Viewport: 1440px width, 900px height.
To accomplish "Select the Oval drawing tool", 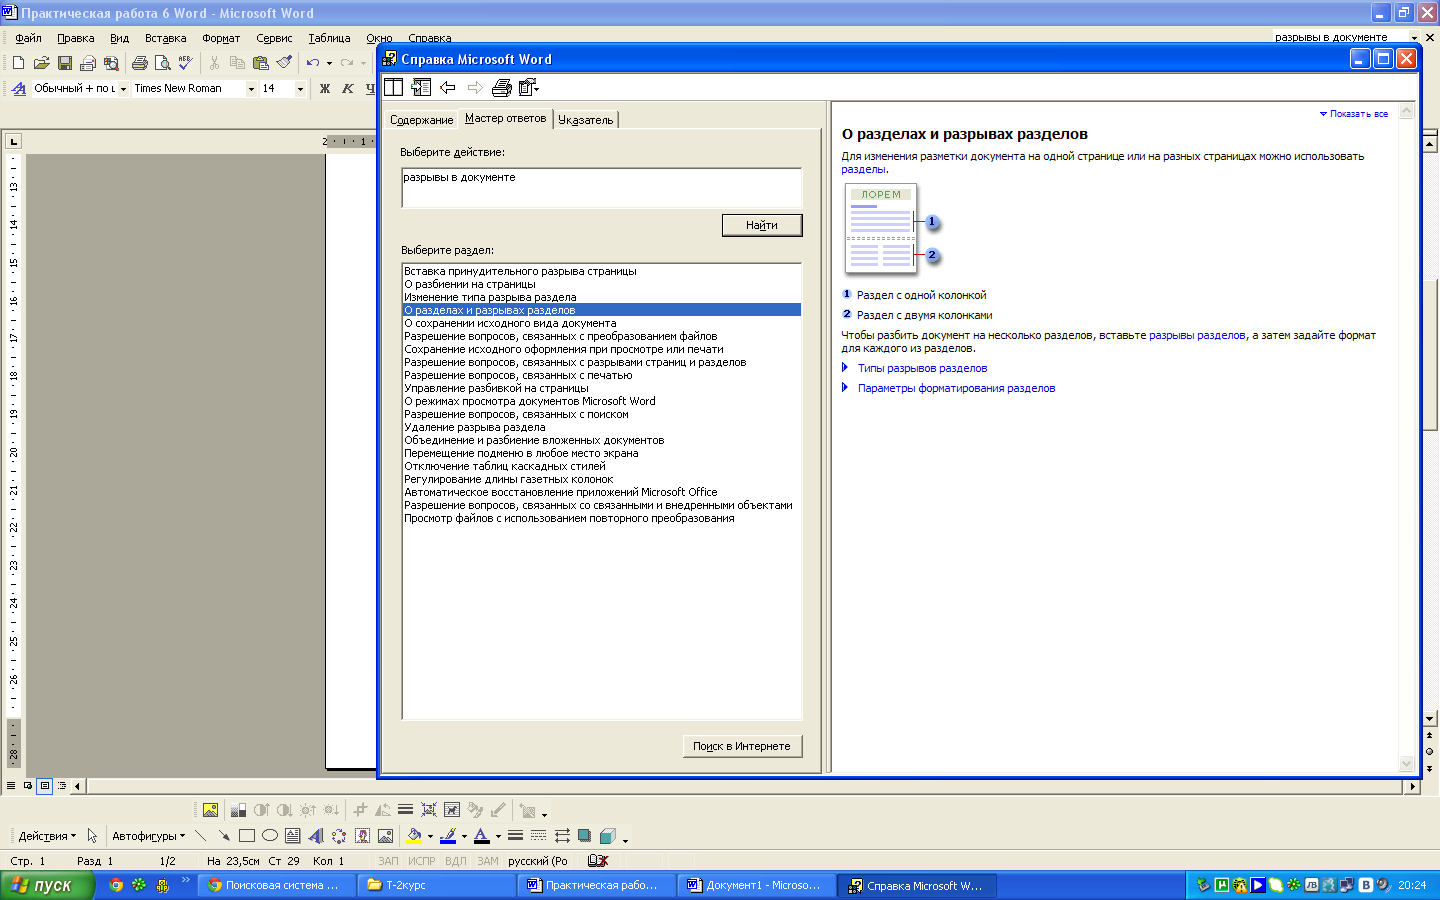I will [270, 836].
